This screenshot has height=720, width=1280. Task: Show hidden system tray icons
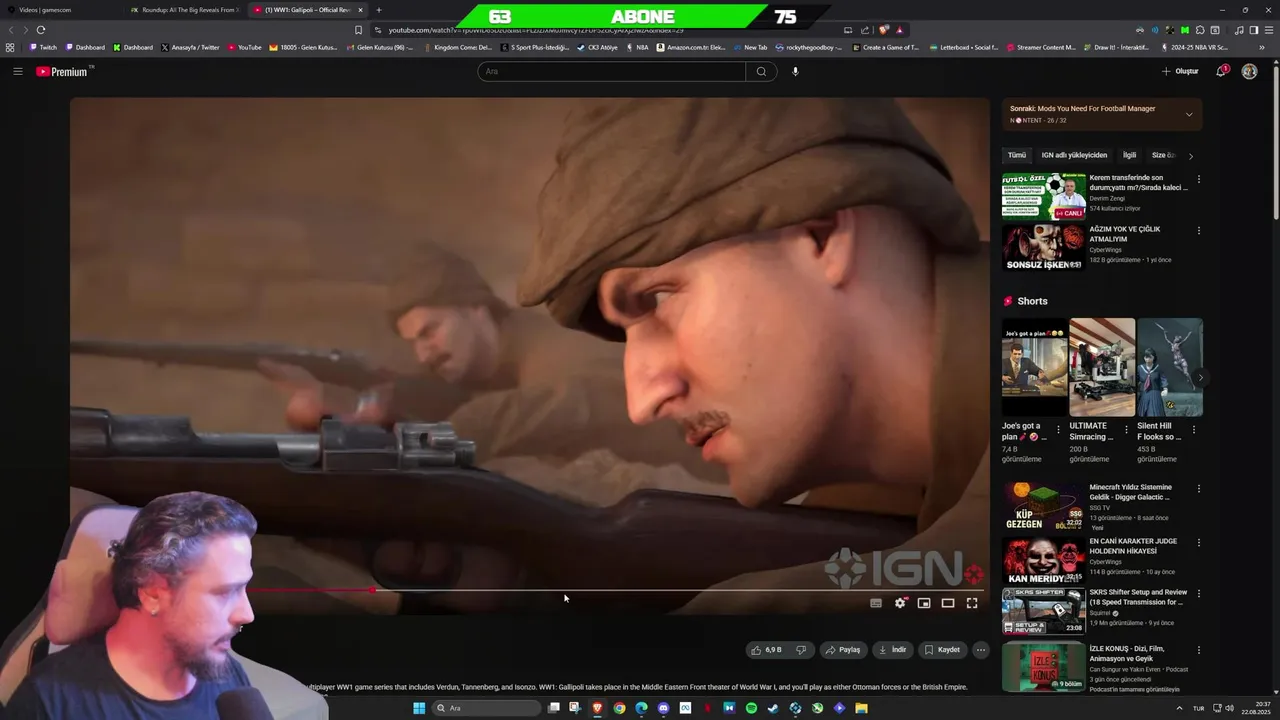point(1178,708)
